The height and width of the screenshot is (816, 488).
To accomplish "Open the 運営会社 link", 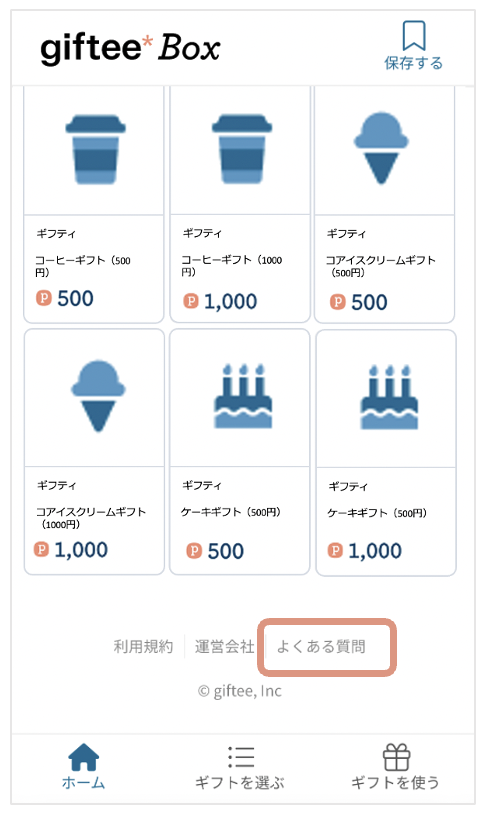I will [225, 647].
